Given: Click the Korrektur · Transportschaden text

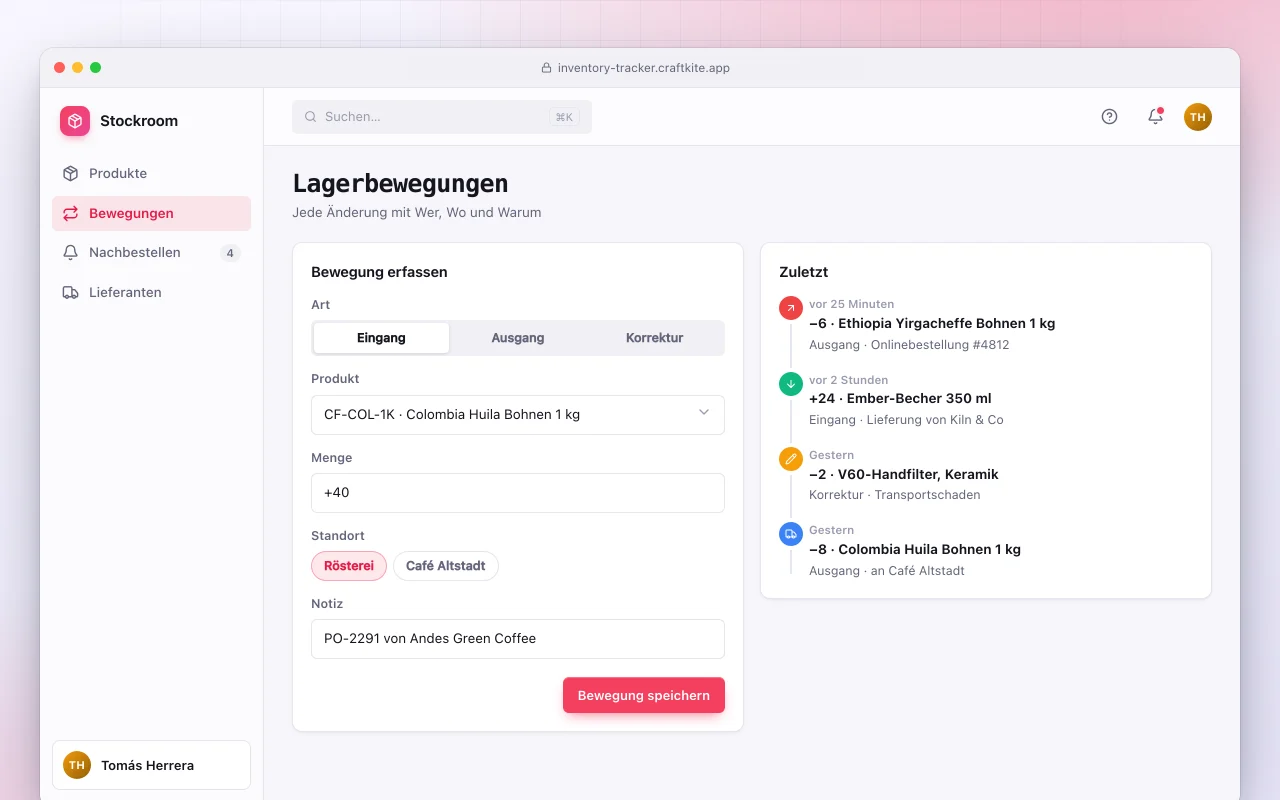Looking at the screenshot, I should [x=895, y=495].
